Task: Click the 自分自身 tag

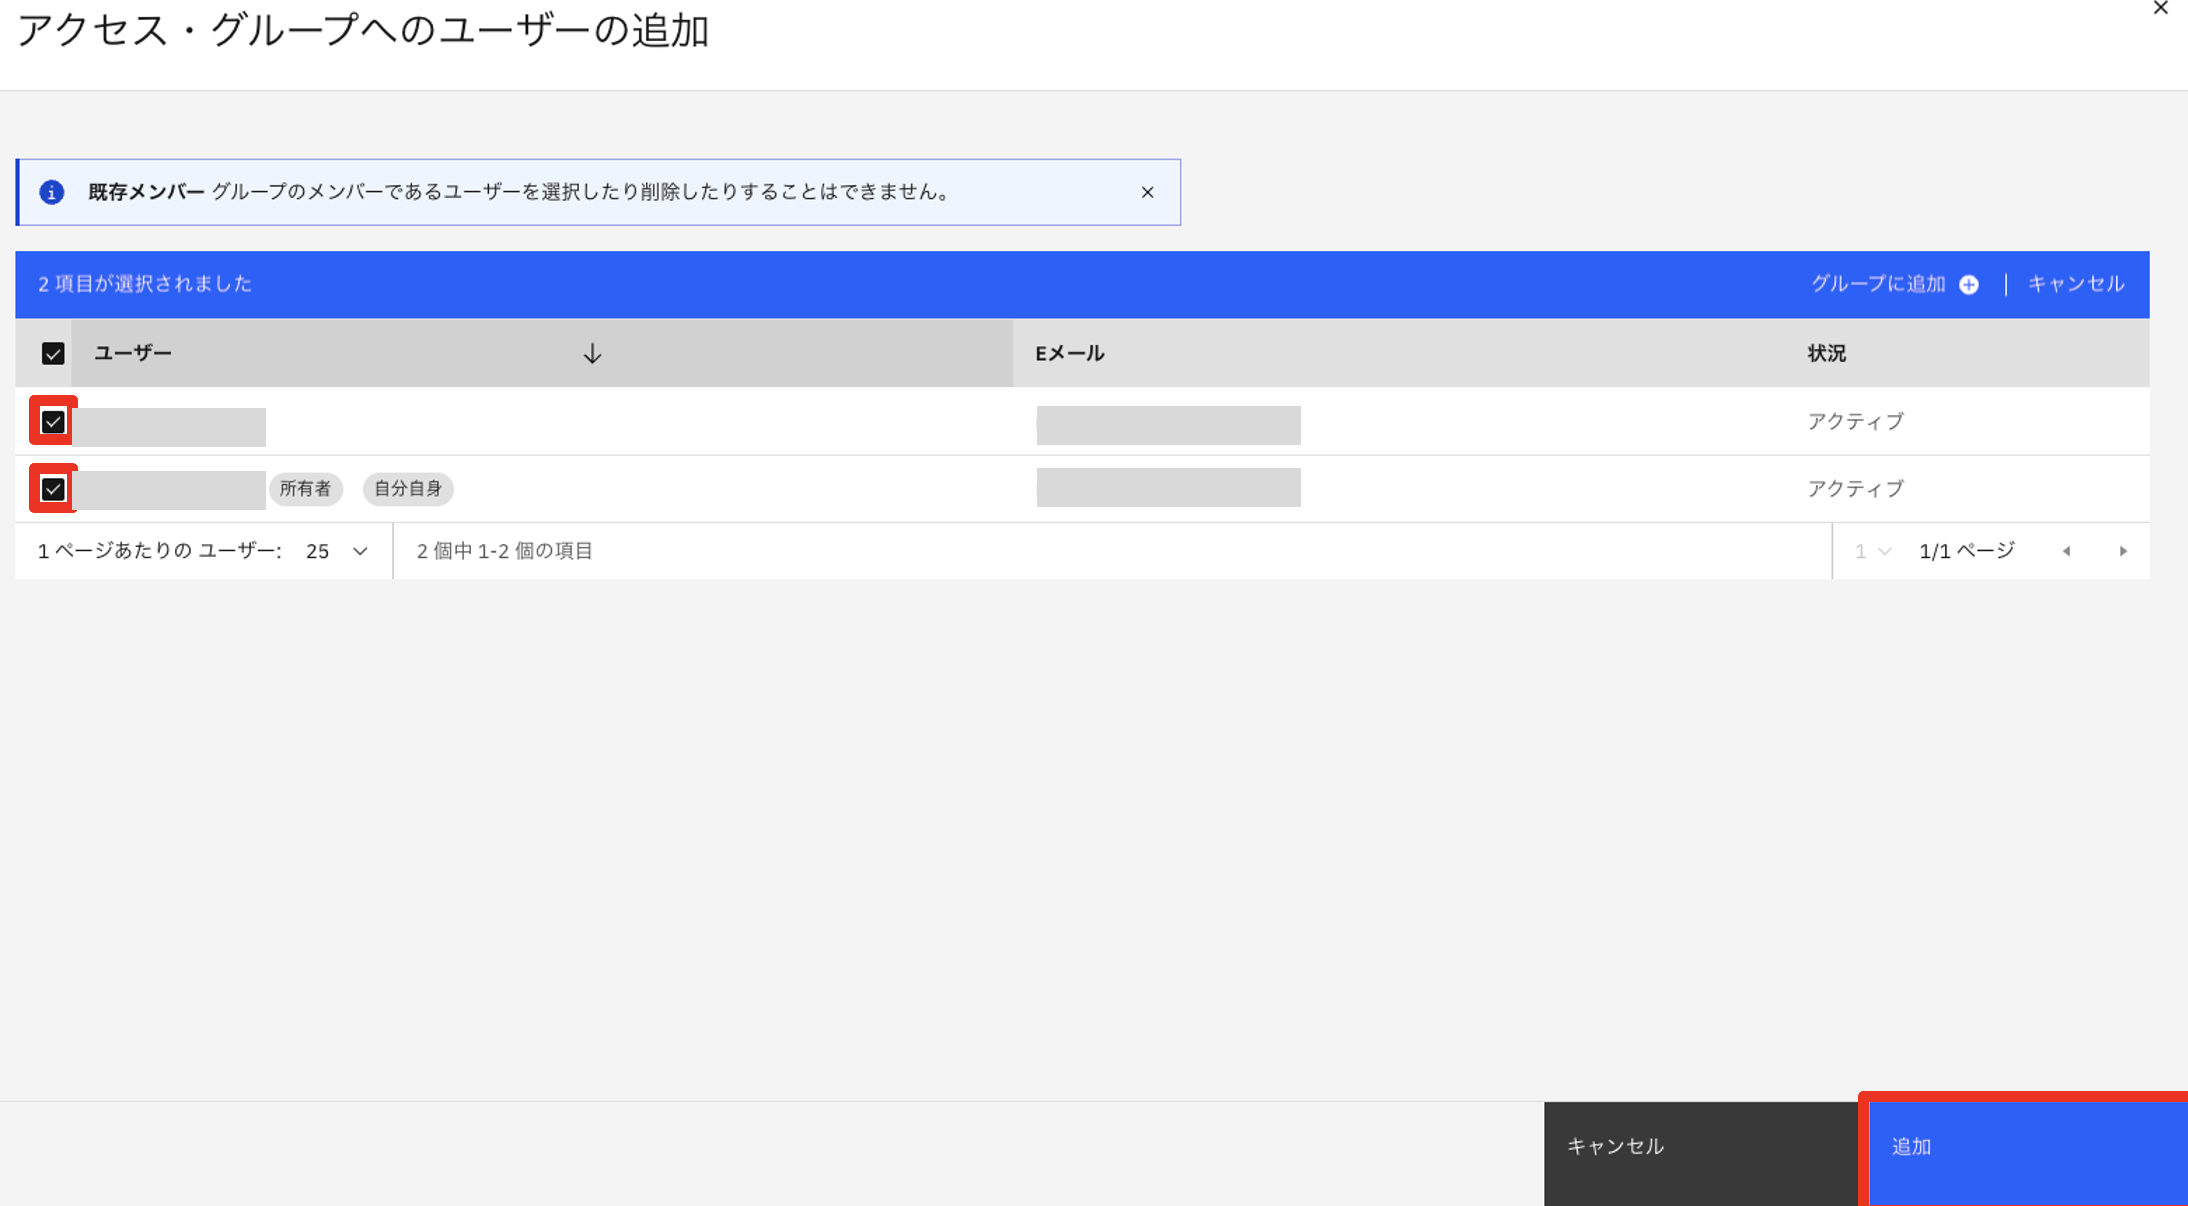Action: click(x=408, y=489)
